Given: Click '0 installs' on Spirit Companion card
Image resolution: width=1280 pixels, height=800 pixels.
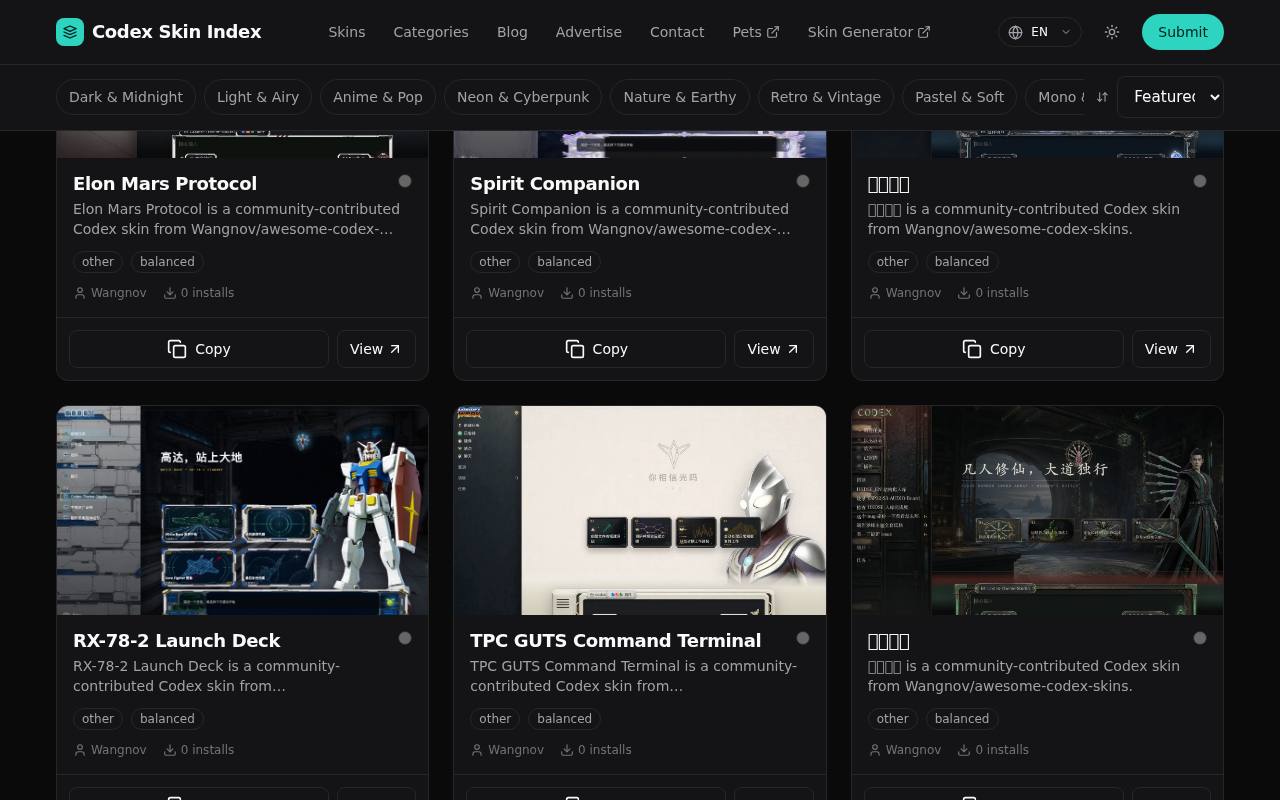Looking at the screenshot, I should pyautogui.click(x=605, y=293).
